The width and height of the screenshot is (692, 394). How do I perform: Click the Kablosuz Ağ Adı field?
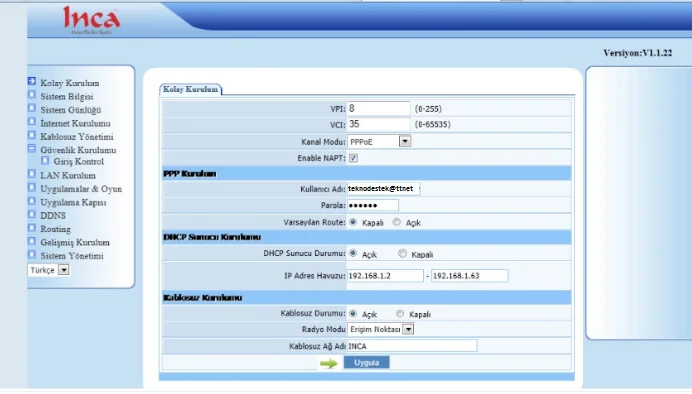(x=412, y=346)
